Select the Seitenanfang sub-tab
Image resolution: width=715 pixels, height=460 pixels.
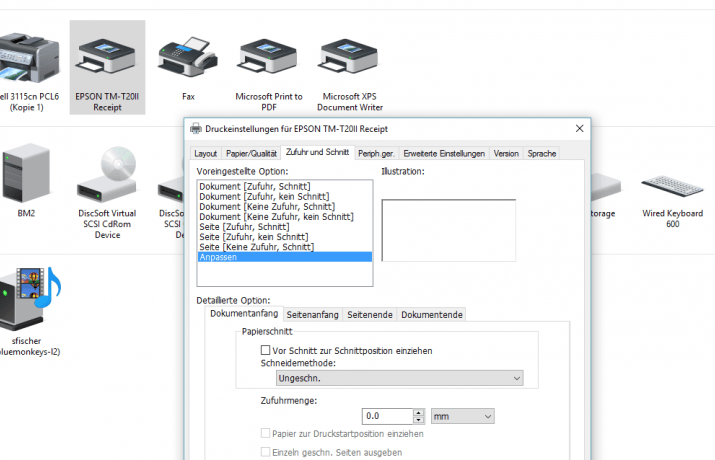point(312,315)
